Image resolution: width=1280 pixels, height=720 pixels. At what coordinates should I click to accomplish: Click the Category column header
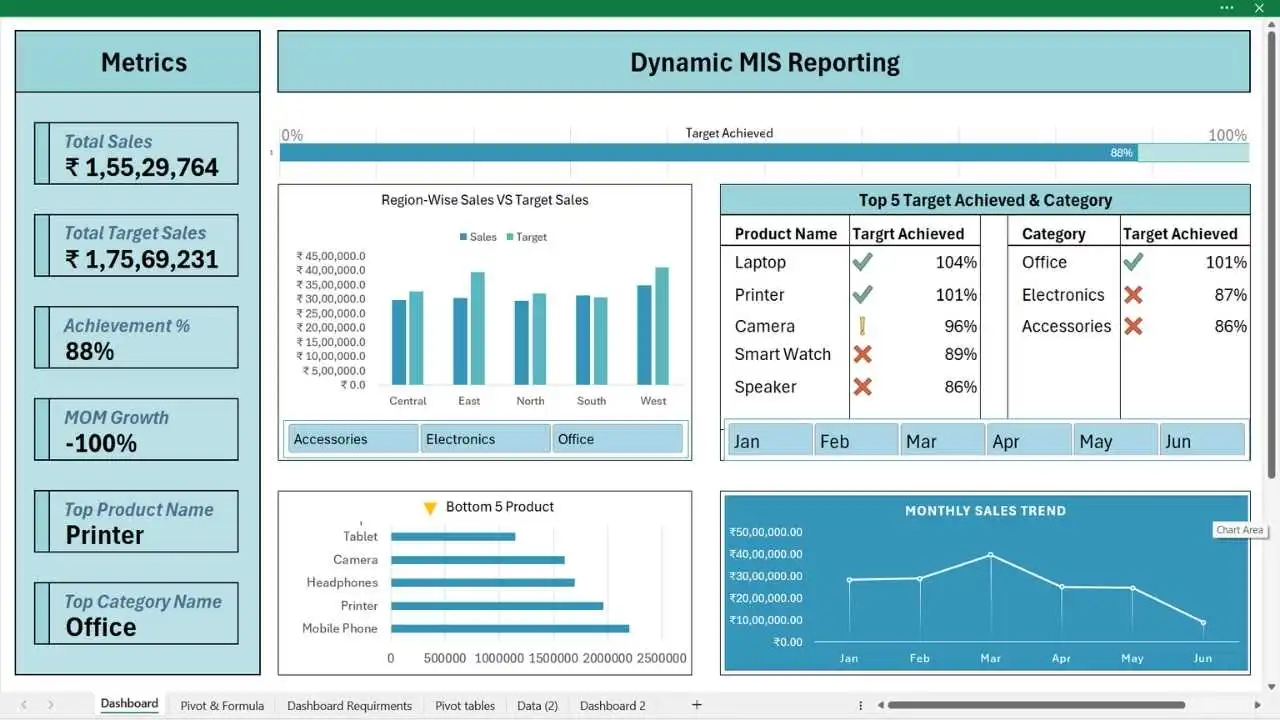click(1053, 233)
